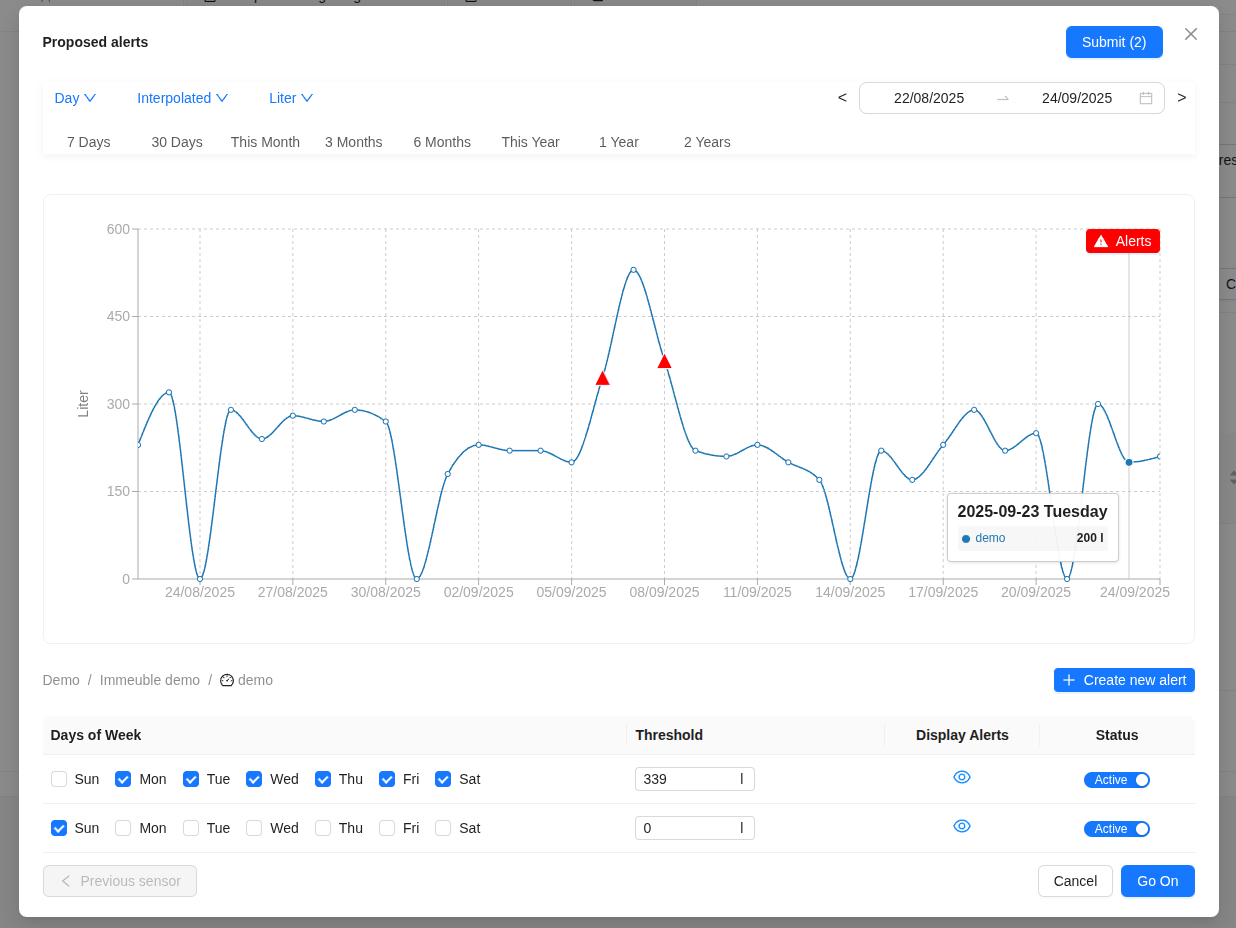Screen dimensions: 1236x928
Task: Open the Day granularity dropdown
Action: (x=75, y=98)
